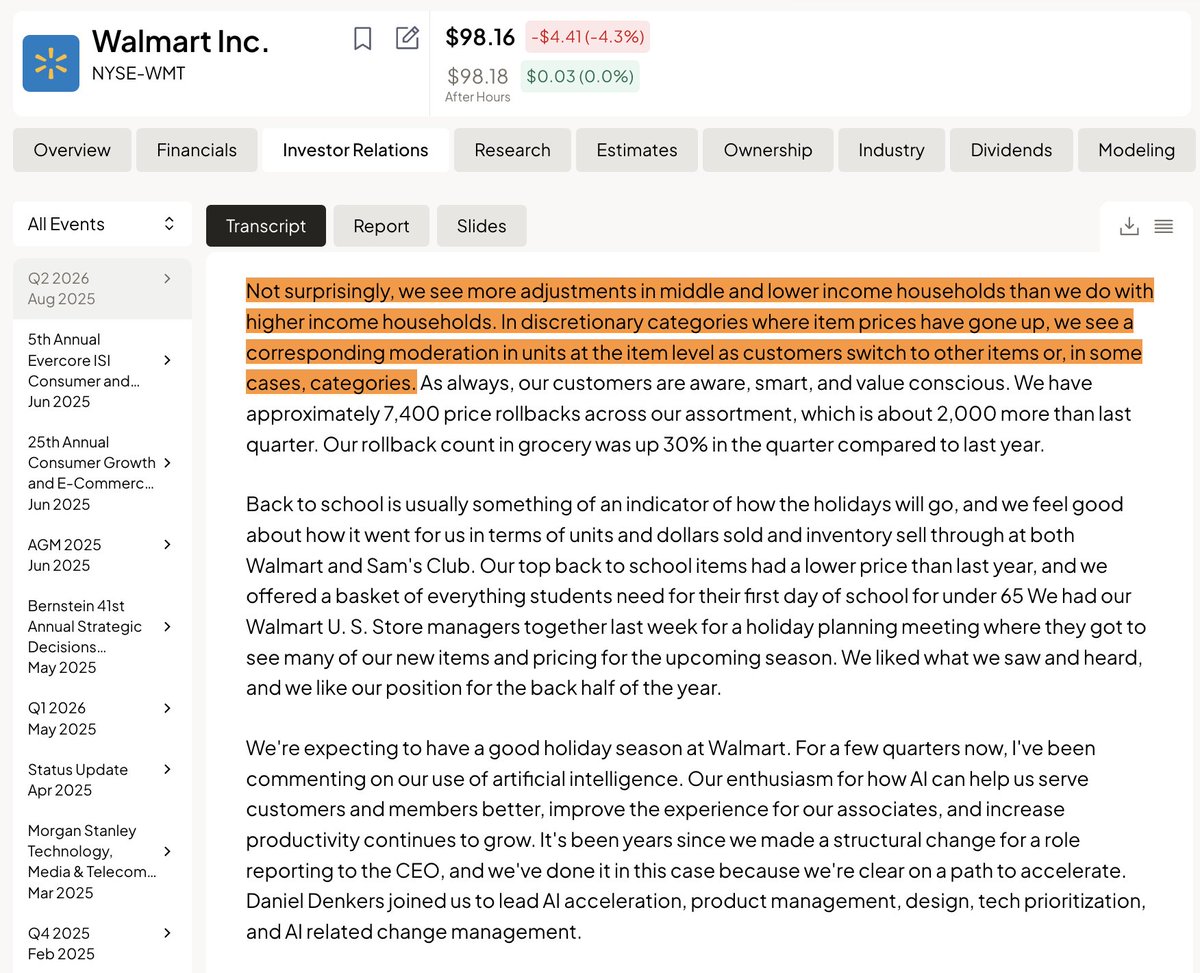Expand chevron for 5th Annual Evercore ISI event
Image resolution: width=1200 pixels, height=973 pixels.
tap(167, 360)
